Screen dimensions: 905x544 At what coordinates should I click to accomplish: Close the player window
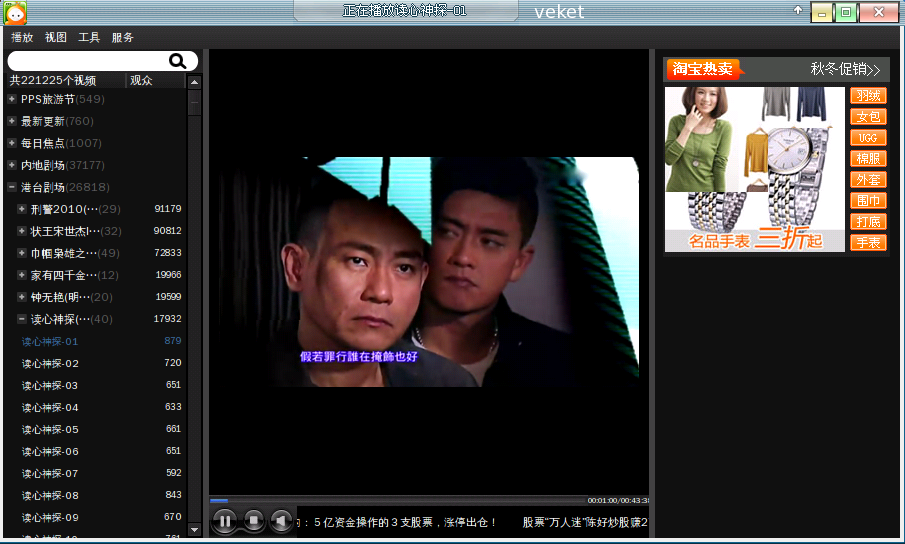878,13
